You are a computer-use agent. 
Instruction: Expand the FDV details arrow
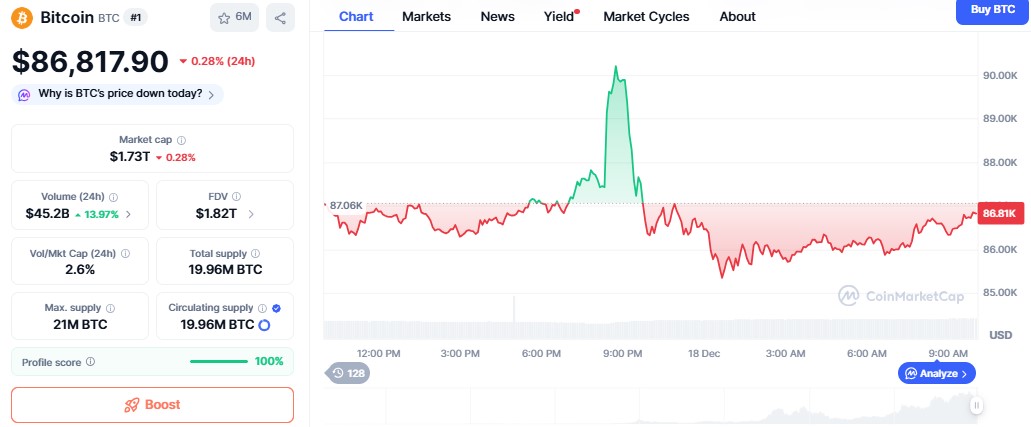pos(250,214)
